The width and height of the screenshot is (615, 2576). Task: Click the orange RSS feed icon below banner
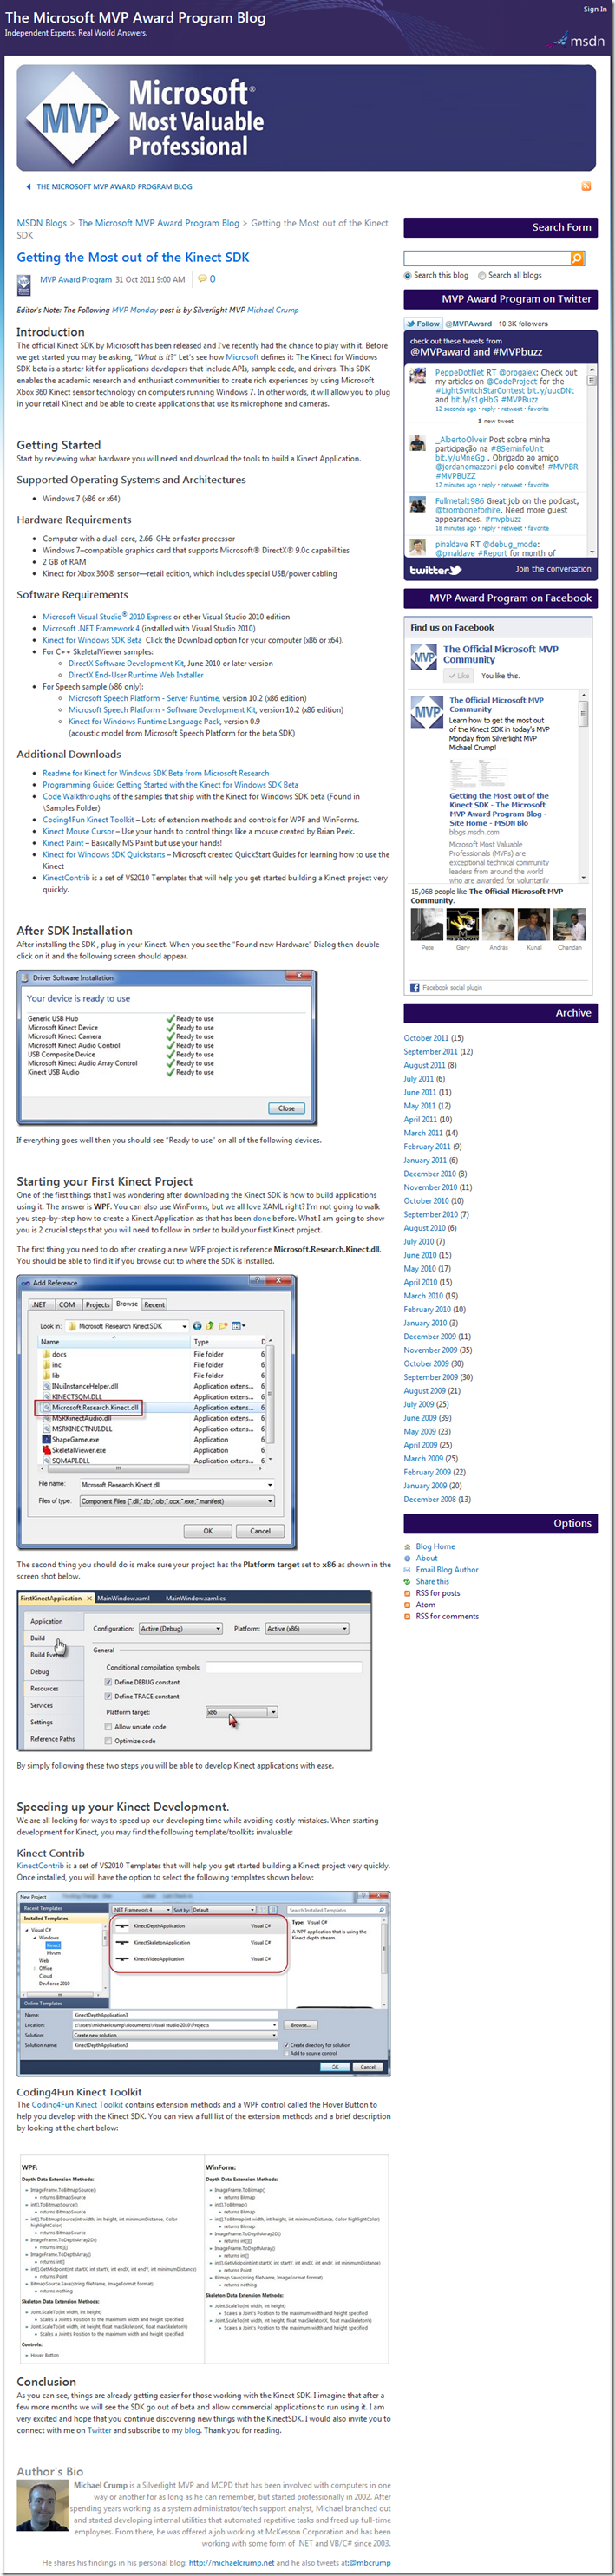tap(586, 186)
